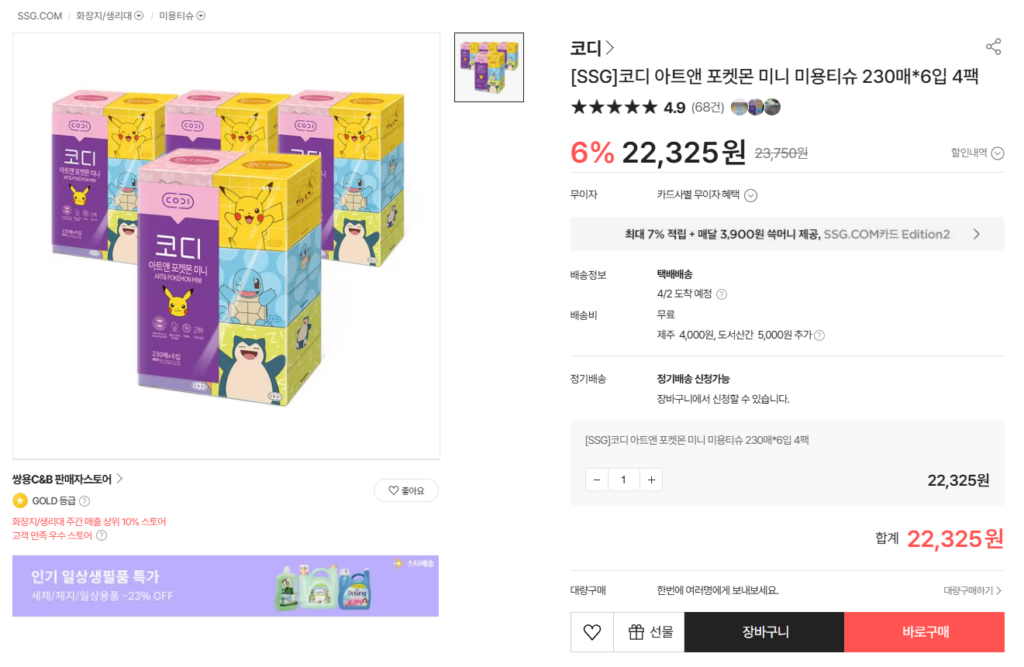
Task: Expand the 할인내역 discount details
Action: coord(977,153)
